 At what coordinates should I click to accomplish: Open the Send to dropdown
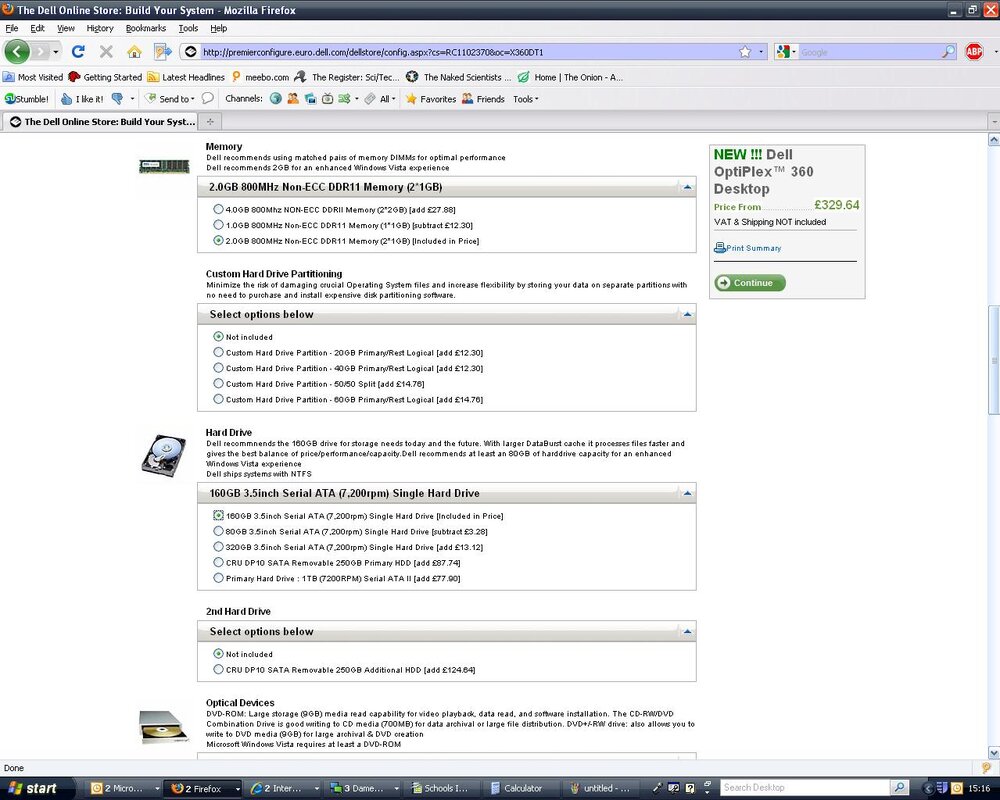coord(170,99)
